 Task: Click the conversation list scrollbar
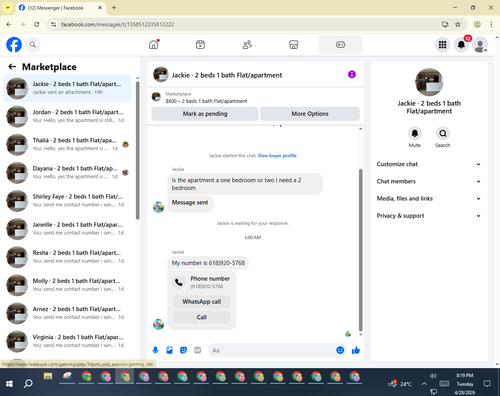(137, 150)
